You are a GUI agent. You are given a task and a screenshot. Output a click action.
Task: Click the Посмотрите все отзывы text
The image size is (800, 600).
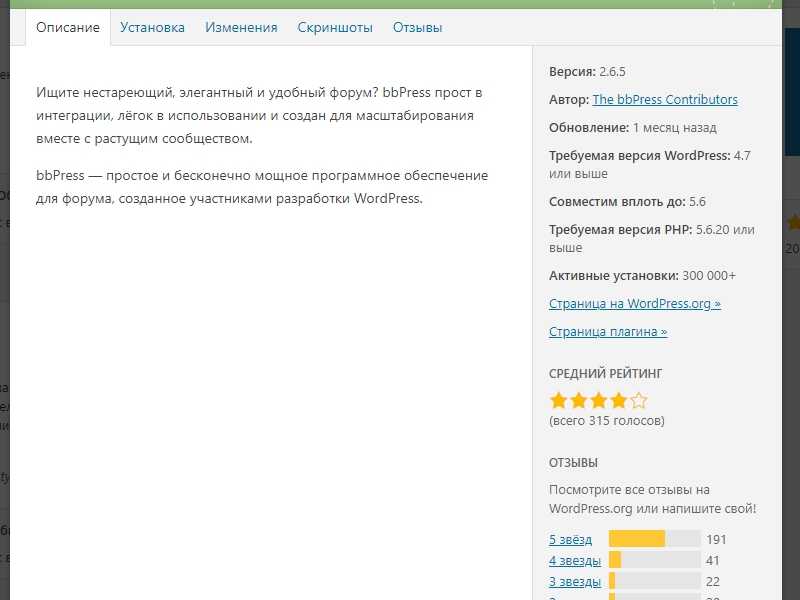(x=653, y=499)
